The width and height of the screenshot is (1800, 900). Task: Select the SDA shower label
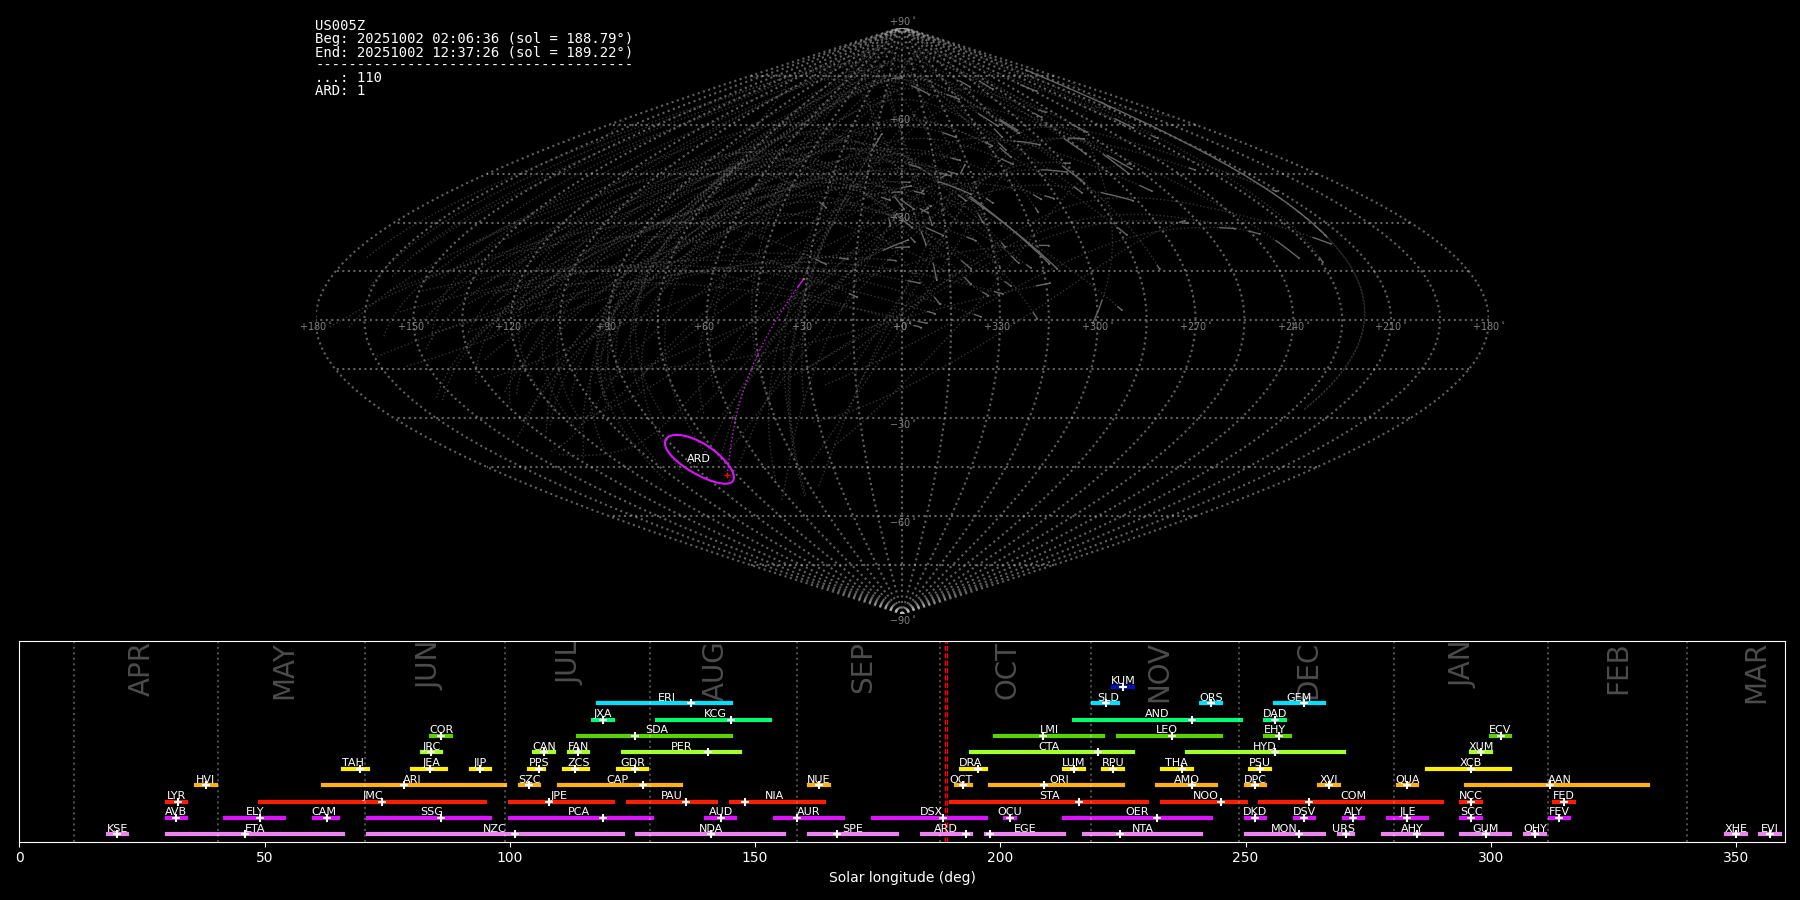pyautogui.click(x=656, y=730)
